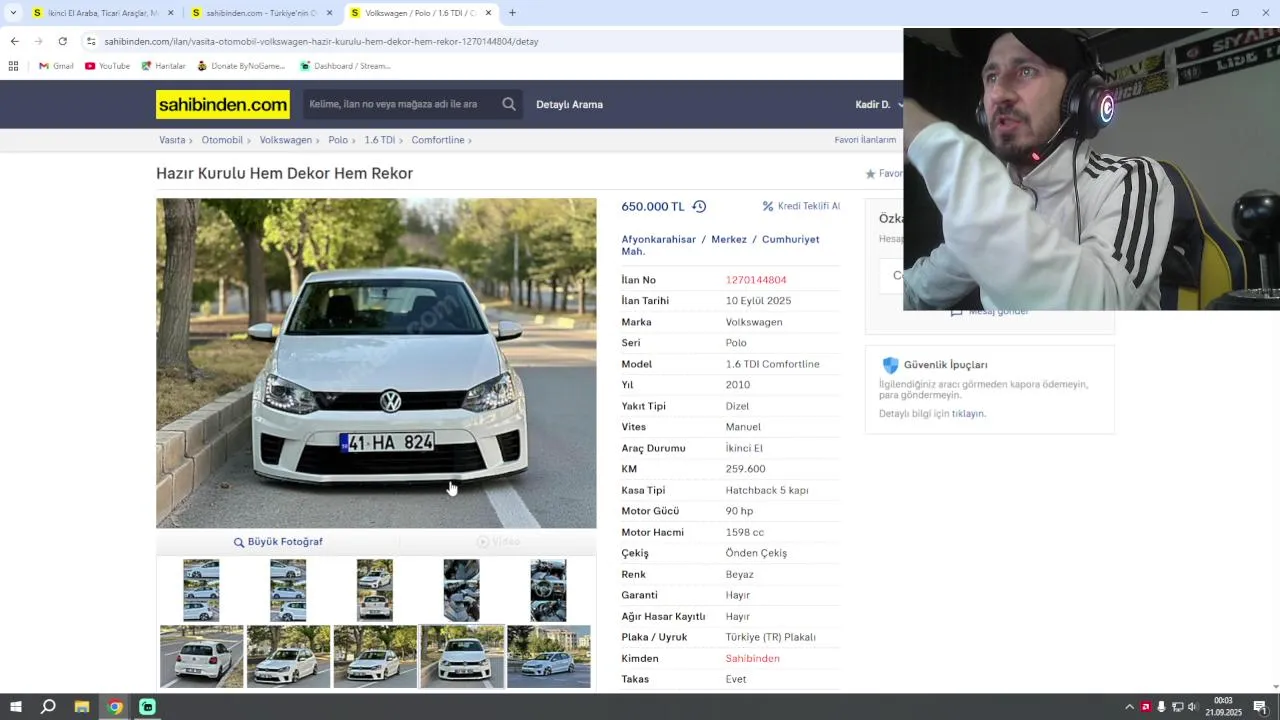Go to the 1.6 TDI breadcrumb
Image resolution: width=1280 pixels, height=720 pixels.
coord(380,140)
